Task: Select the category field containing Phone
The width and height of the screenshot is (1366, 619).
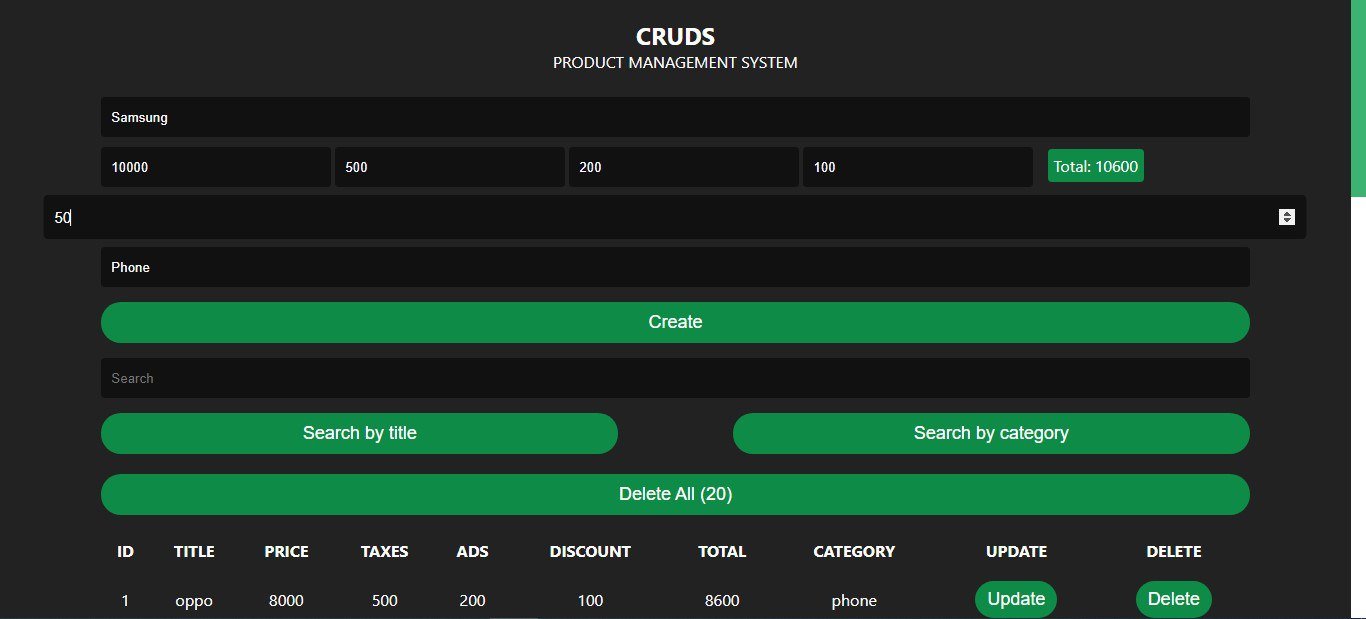Action: 675,267
